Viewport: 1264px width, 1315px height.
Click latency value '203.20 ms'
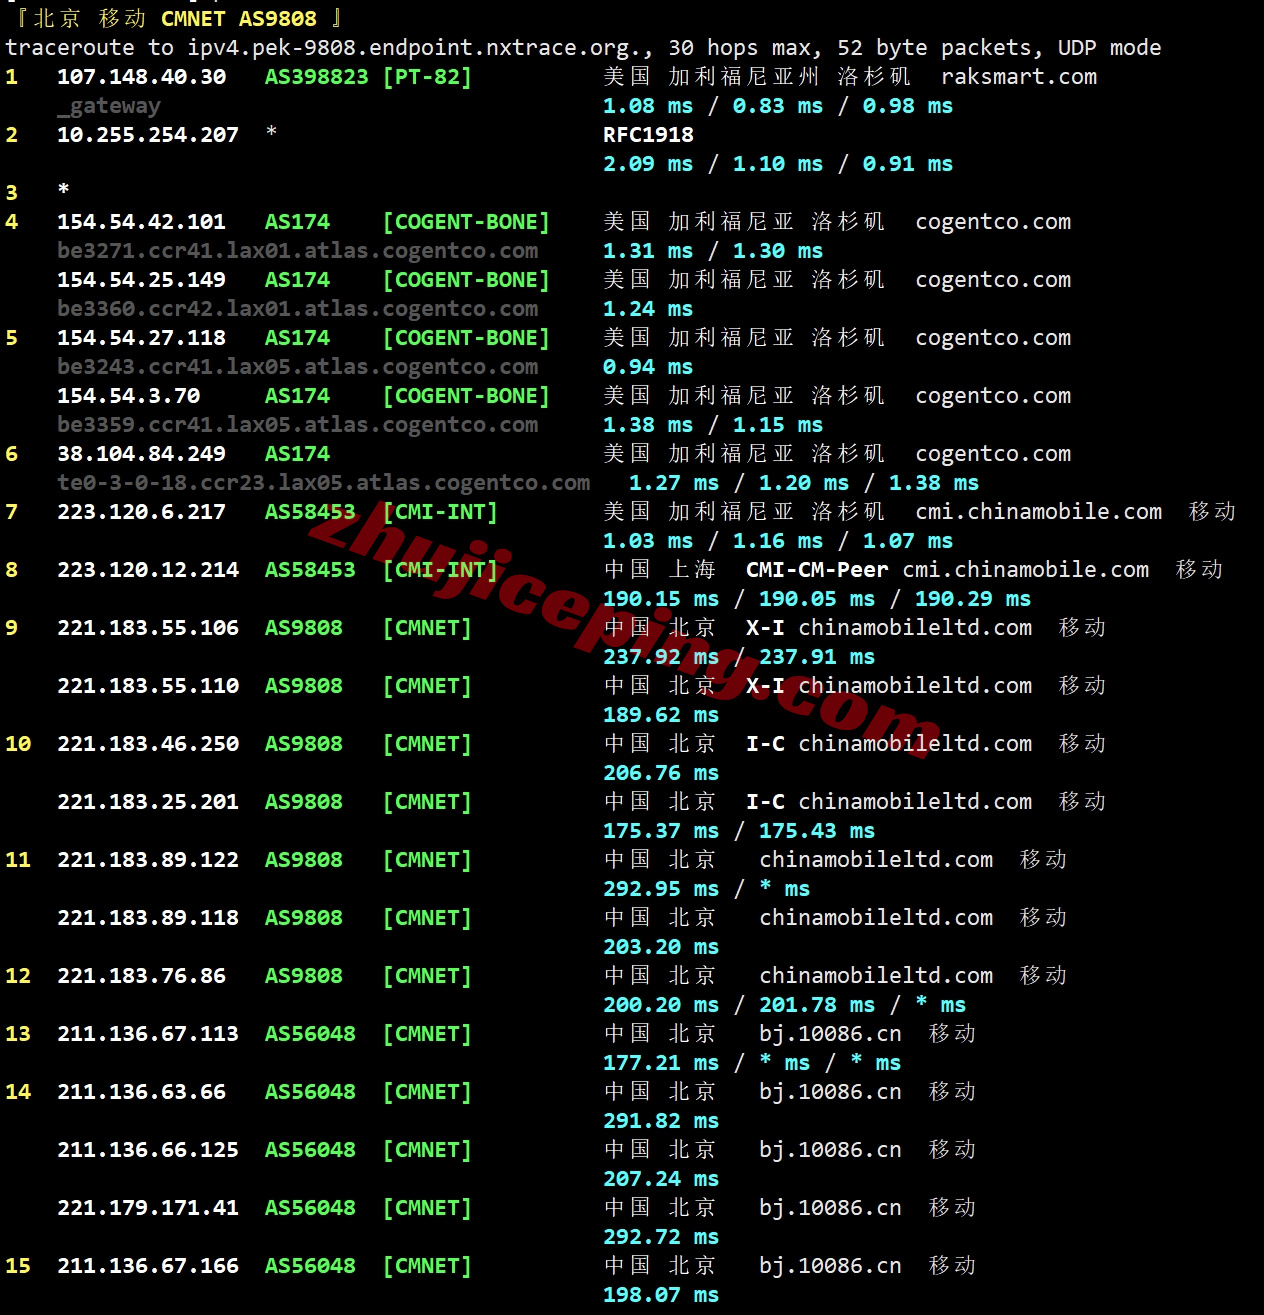(x=661, y=947)
